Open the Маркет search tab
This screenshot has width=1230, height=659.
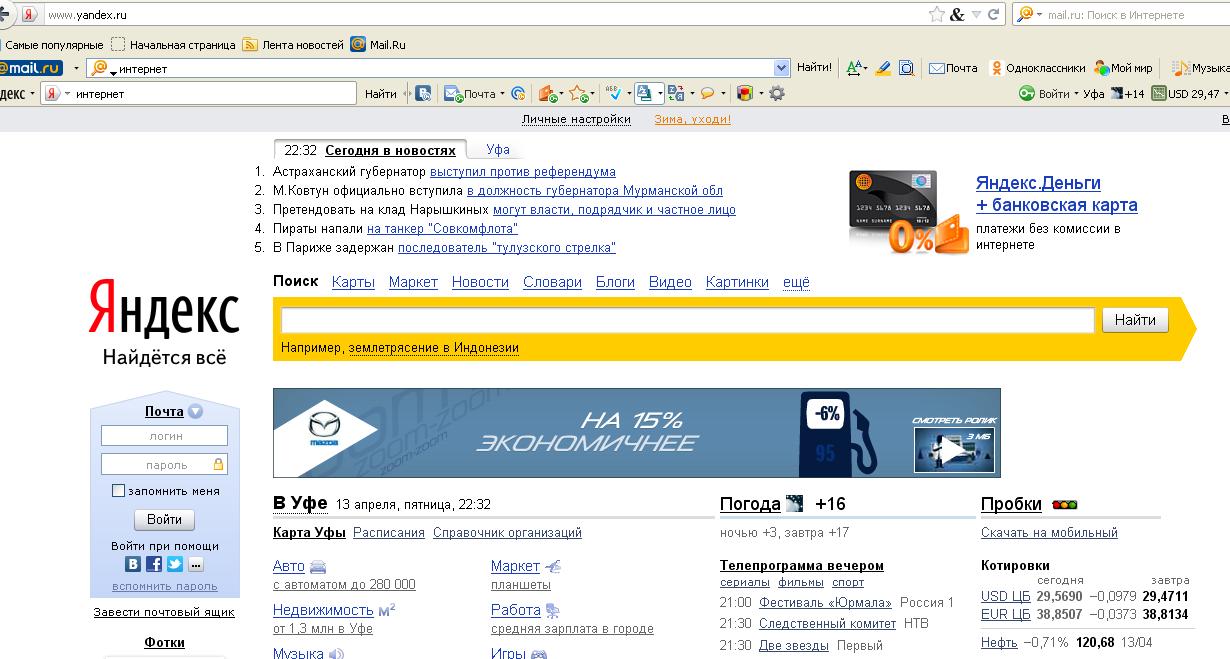413,282
